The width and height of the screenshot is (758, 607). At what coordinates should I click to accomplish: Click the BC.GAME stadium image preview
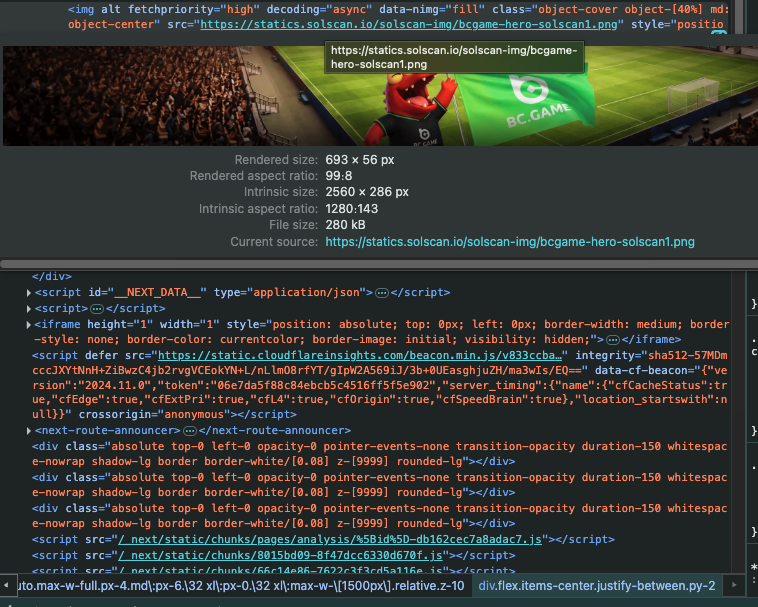point(379,96)
